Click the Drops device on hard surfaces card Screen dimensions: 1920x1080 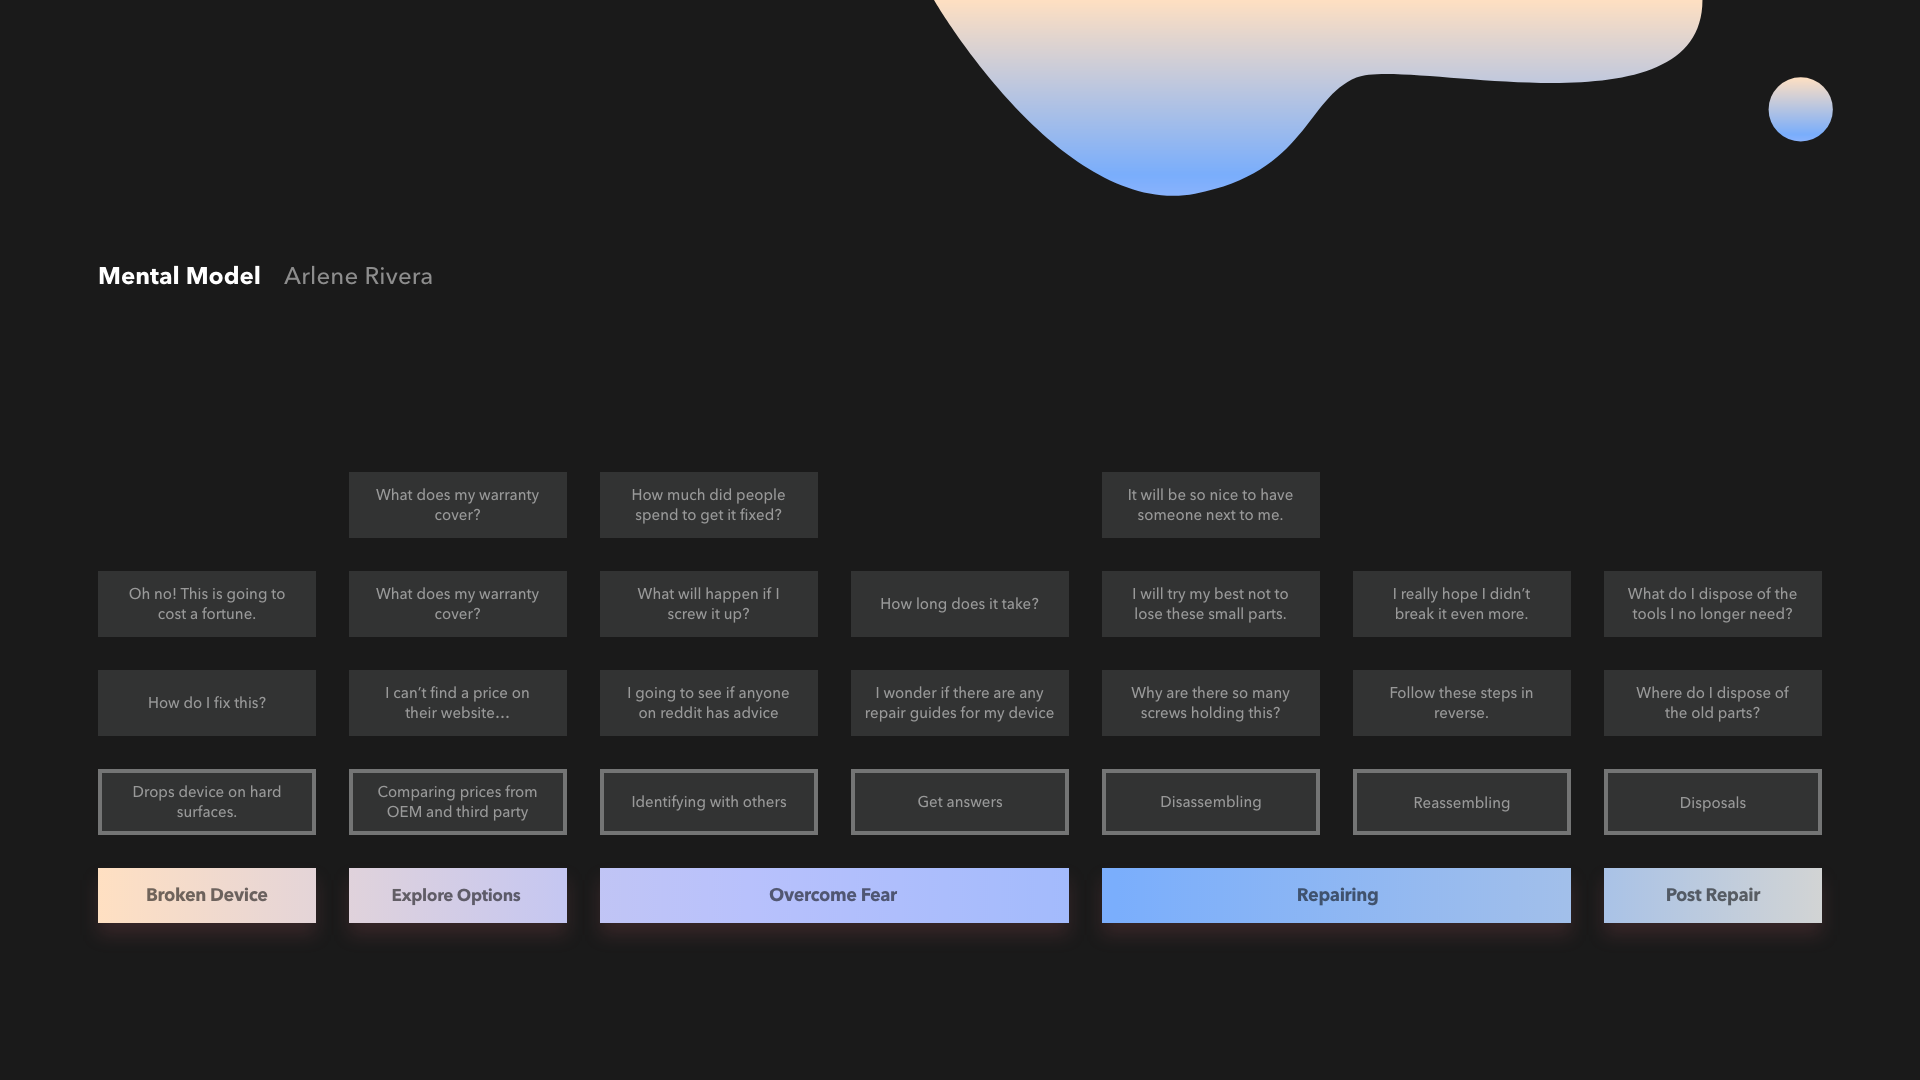pos(207,802)
